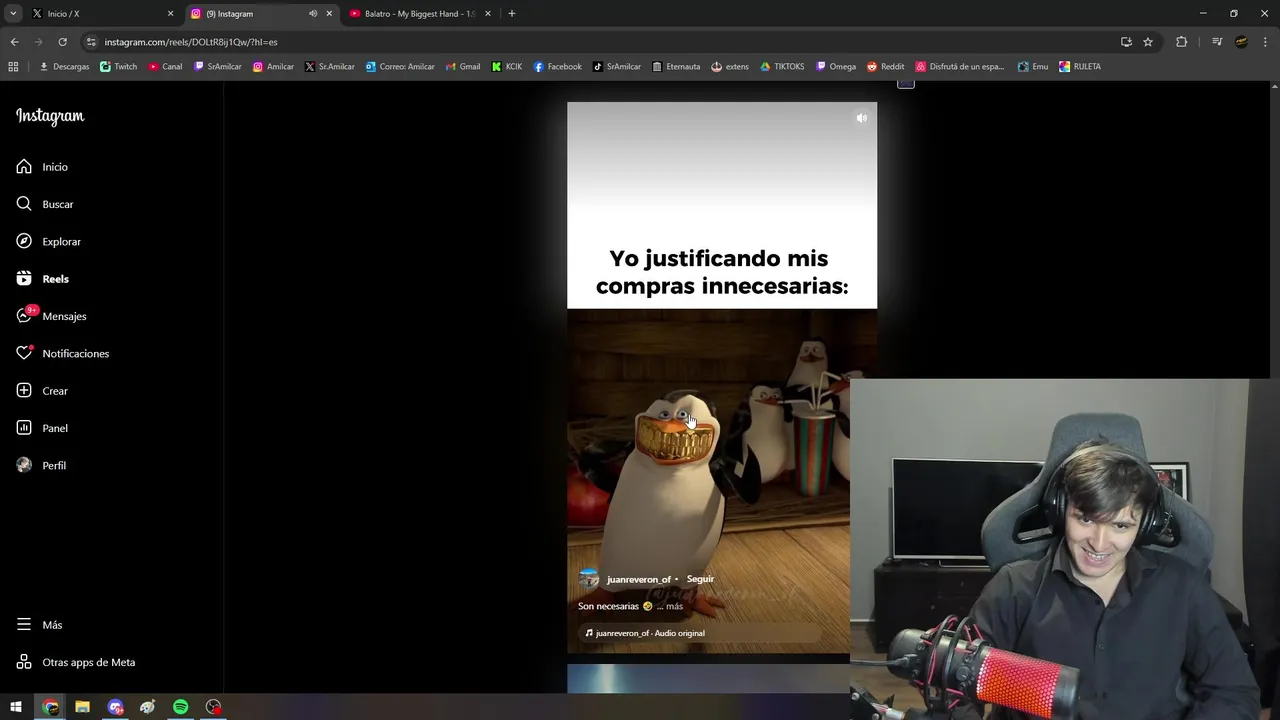This screenshot has height=720, width=1280.
Task: Open juanreveron_of profile name
Action: pos(639,580)
